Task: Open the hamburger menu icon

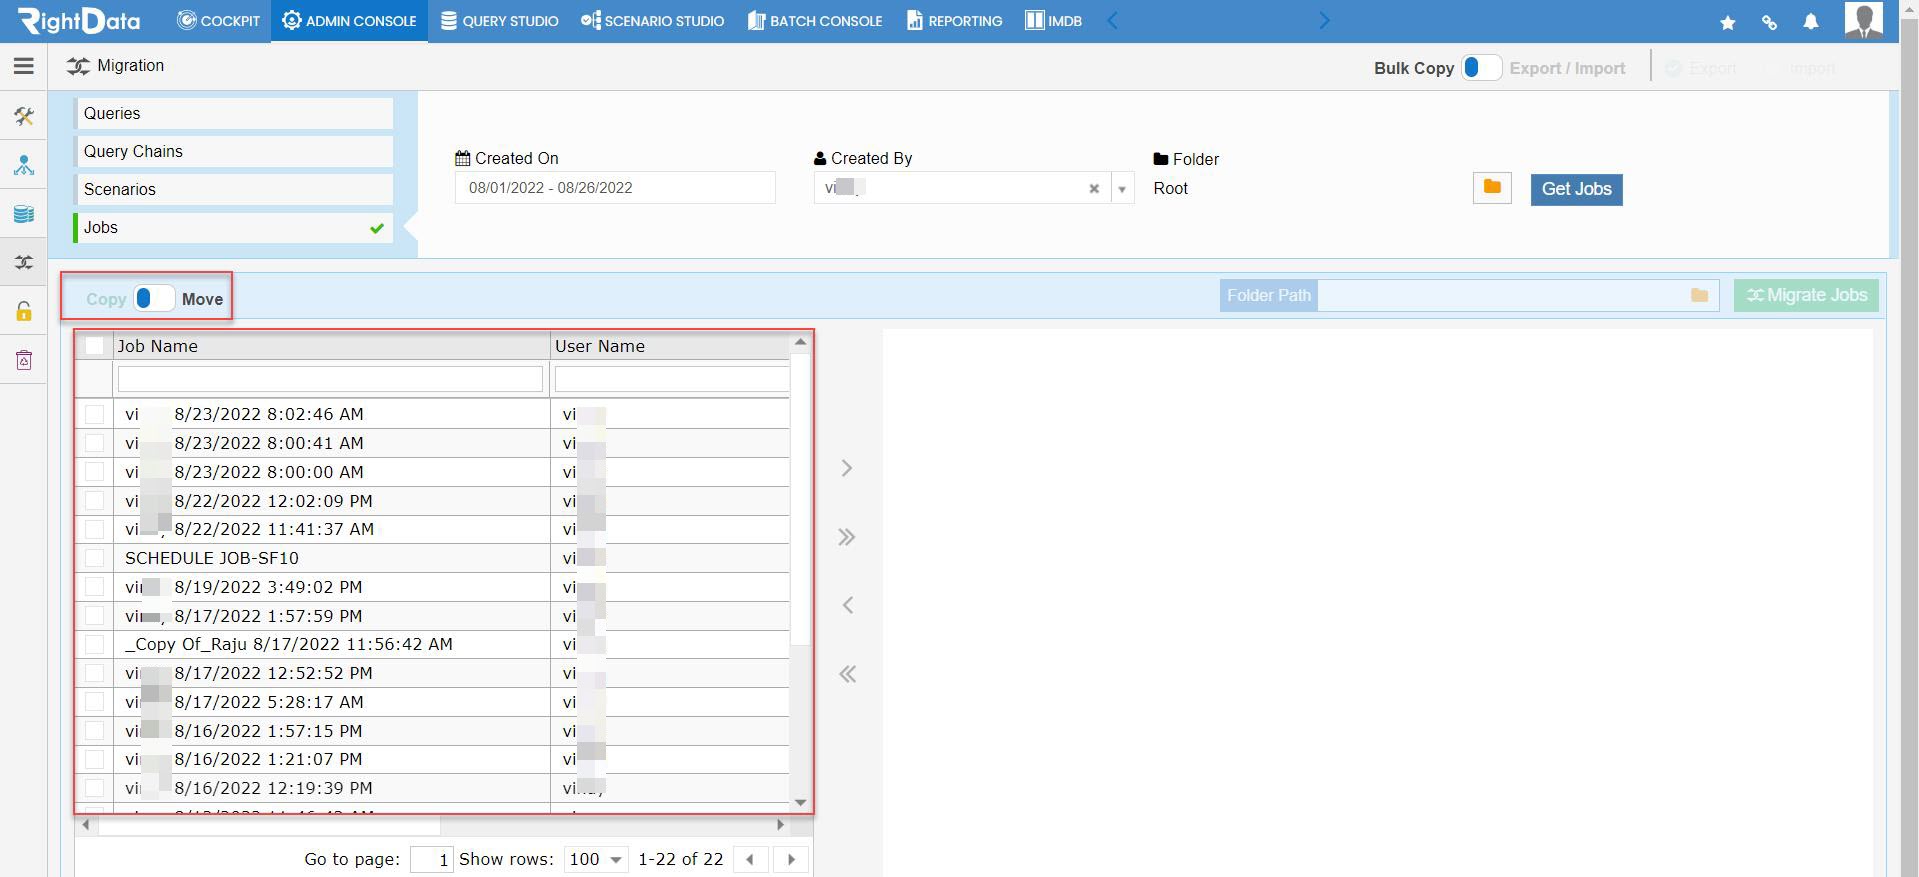Action: [24, 66]
